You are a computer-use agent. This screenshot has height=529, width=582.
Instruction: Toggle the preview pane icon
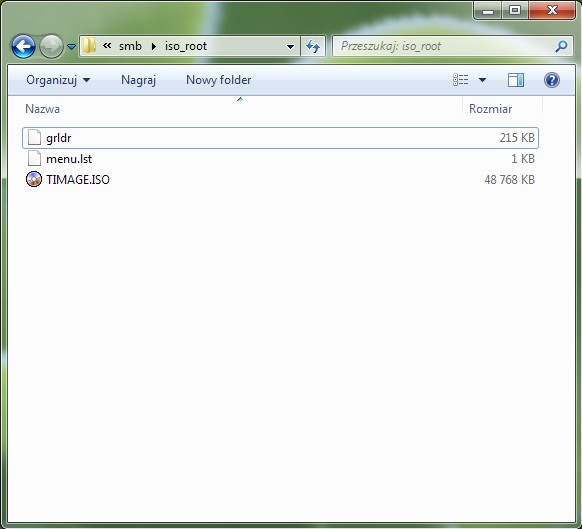pos(516,80)
